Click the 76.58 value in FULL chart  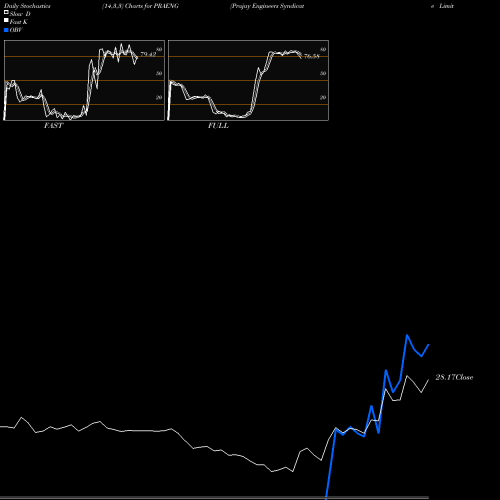(312, 56)
